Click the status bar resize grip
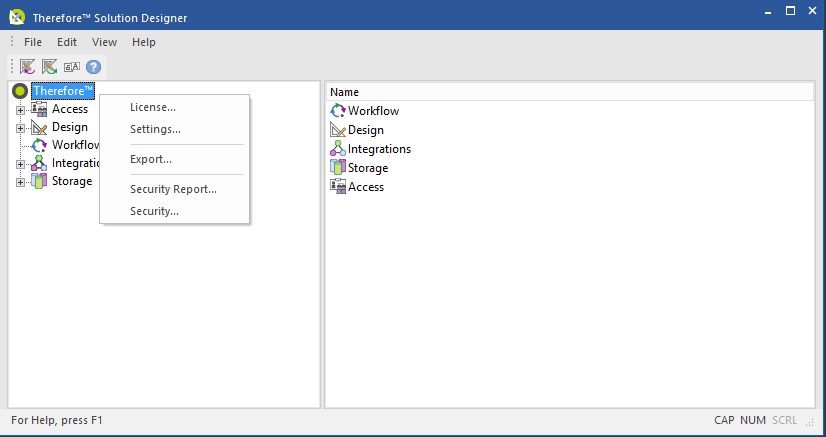826x437 pixels. point(810,422)
